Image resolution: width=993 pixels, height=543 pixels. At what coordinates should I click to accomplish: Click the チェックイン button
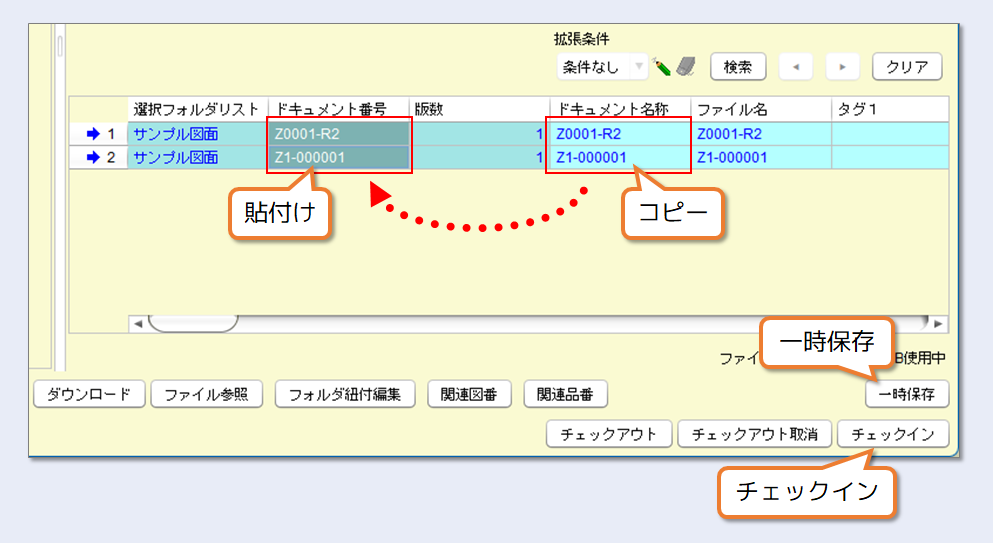click(x=892, y=434)
